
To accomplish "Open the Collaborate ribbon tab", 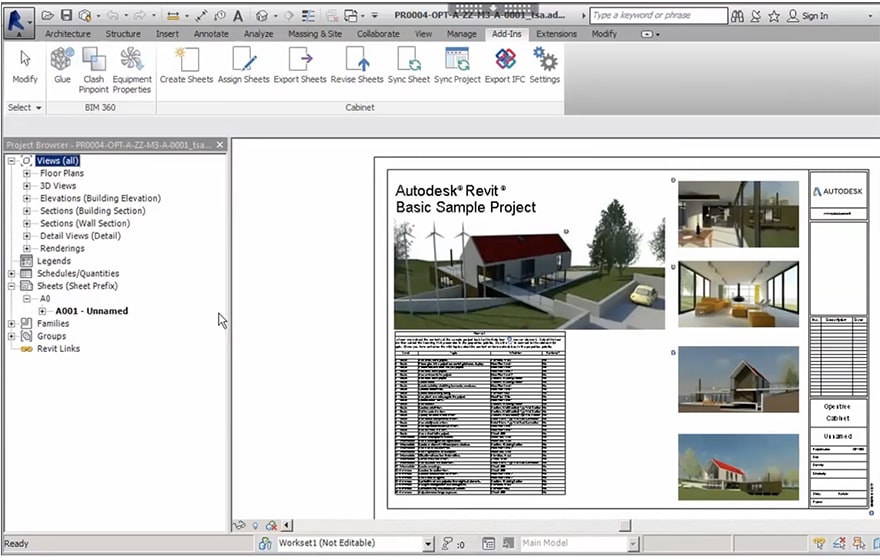I will click(378, 34).
